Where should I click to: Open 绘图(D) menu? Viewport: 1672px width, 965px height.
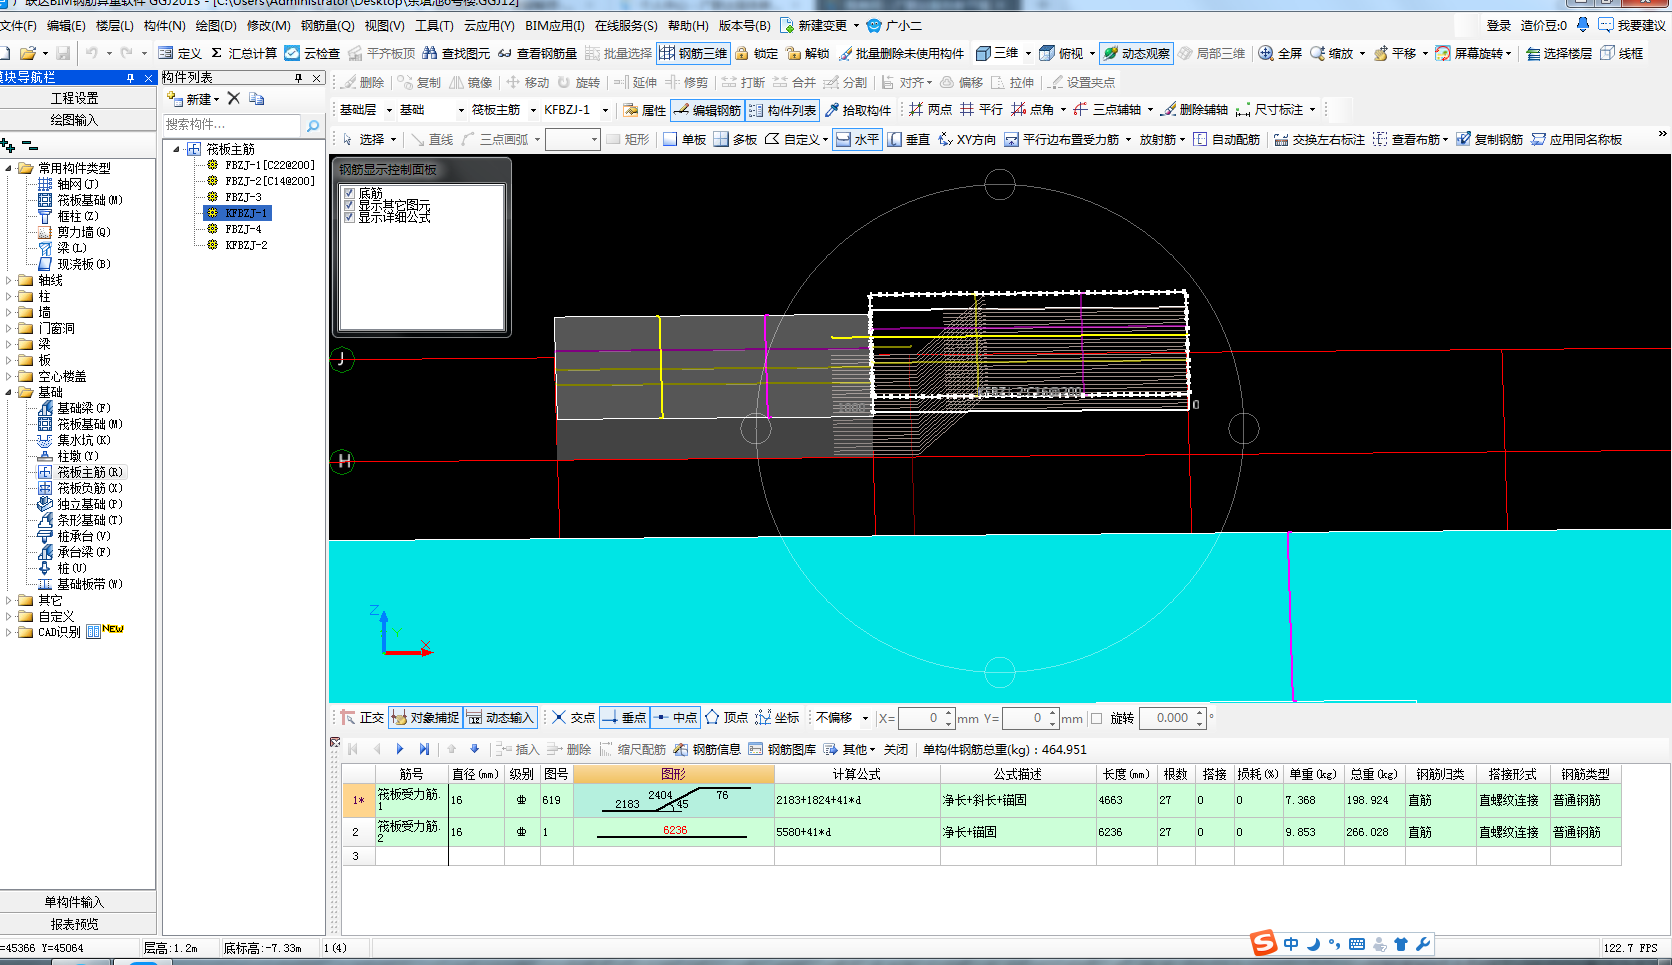216,26
